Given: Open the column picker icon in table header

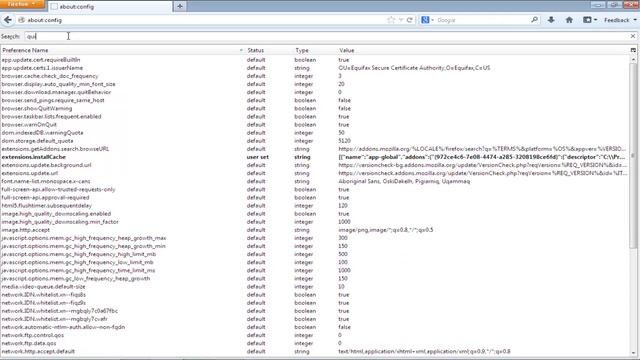Looking at the screenshot, I should (x=633, y=50).
